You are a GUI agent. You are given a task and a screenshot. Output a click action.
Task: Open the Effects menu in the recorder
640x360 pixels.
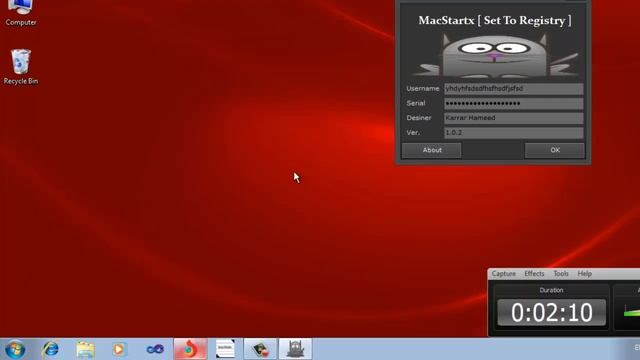click(x=534, y=273)
